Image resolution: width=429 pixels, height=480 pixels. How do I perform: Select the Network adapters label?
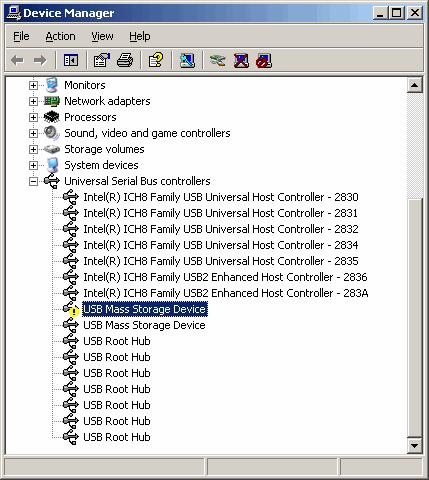coord(107,101)
